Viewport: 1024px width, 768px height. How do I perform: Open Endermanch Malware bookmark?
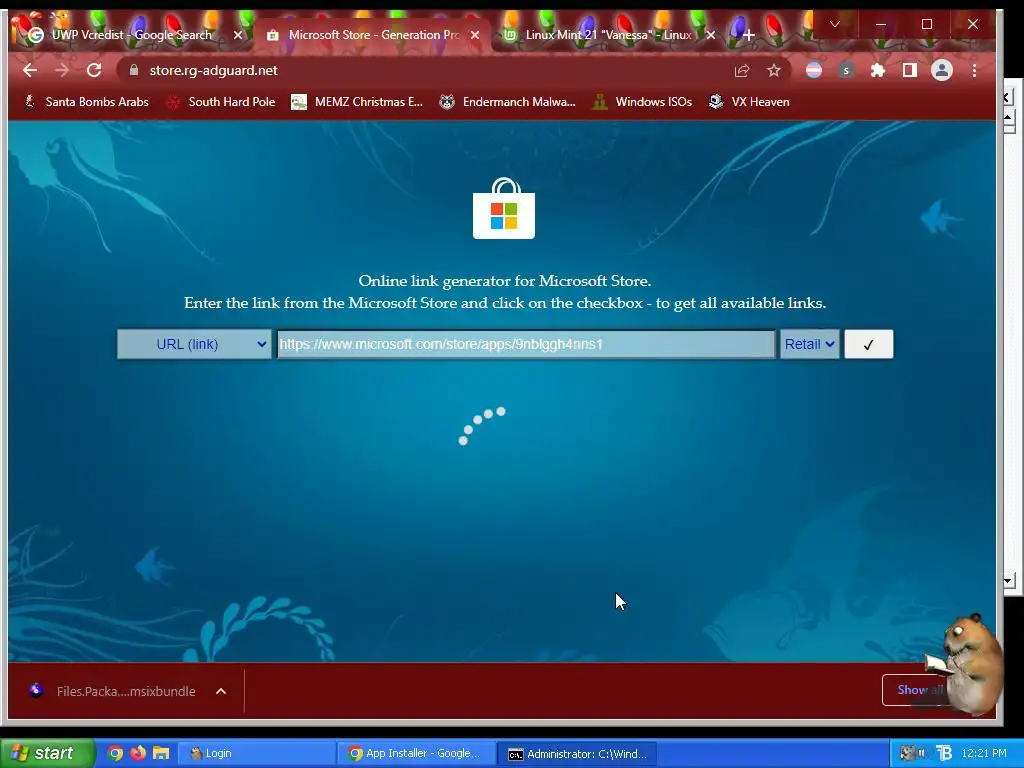[507, 102]
